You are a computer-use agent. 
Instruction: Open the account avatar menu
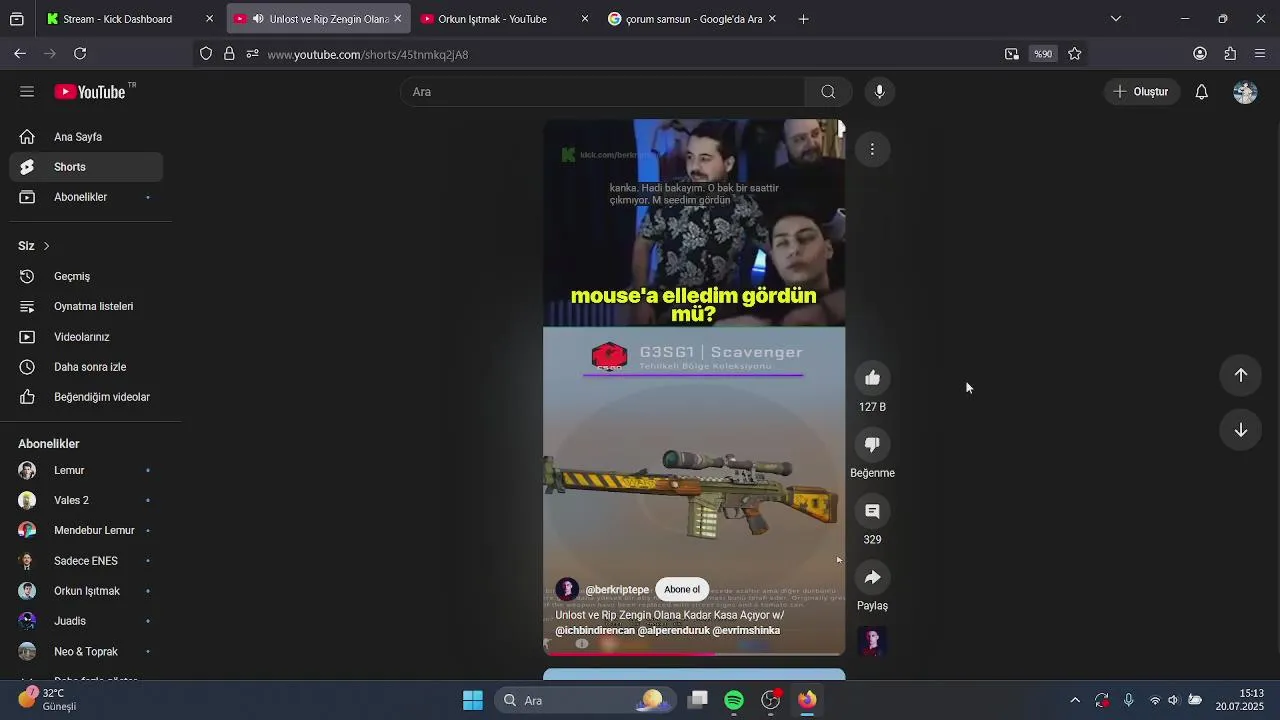click(x=1245, y=92)
